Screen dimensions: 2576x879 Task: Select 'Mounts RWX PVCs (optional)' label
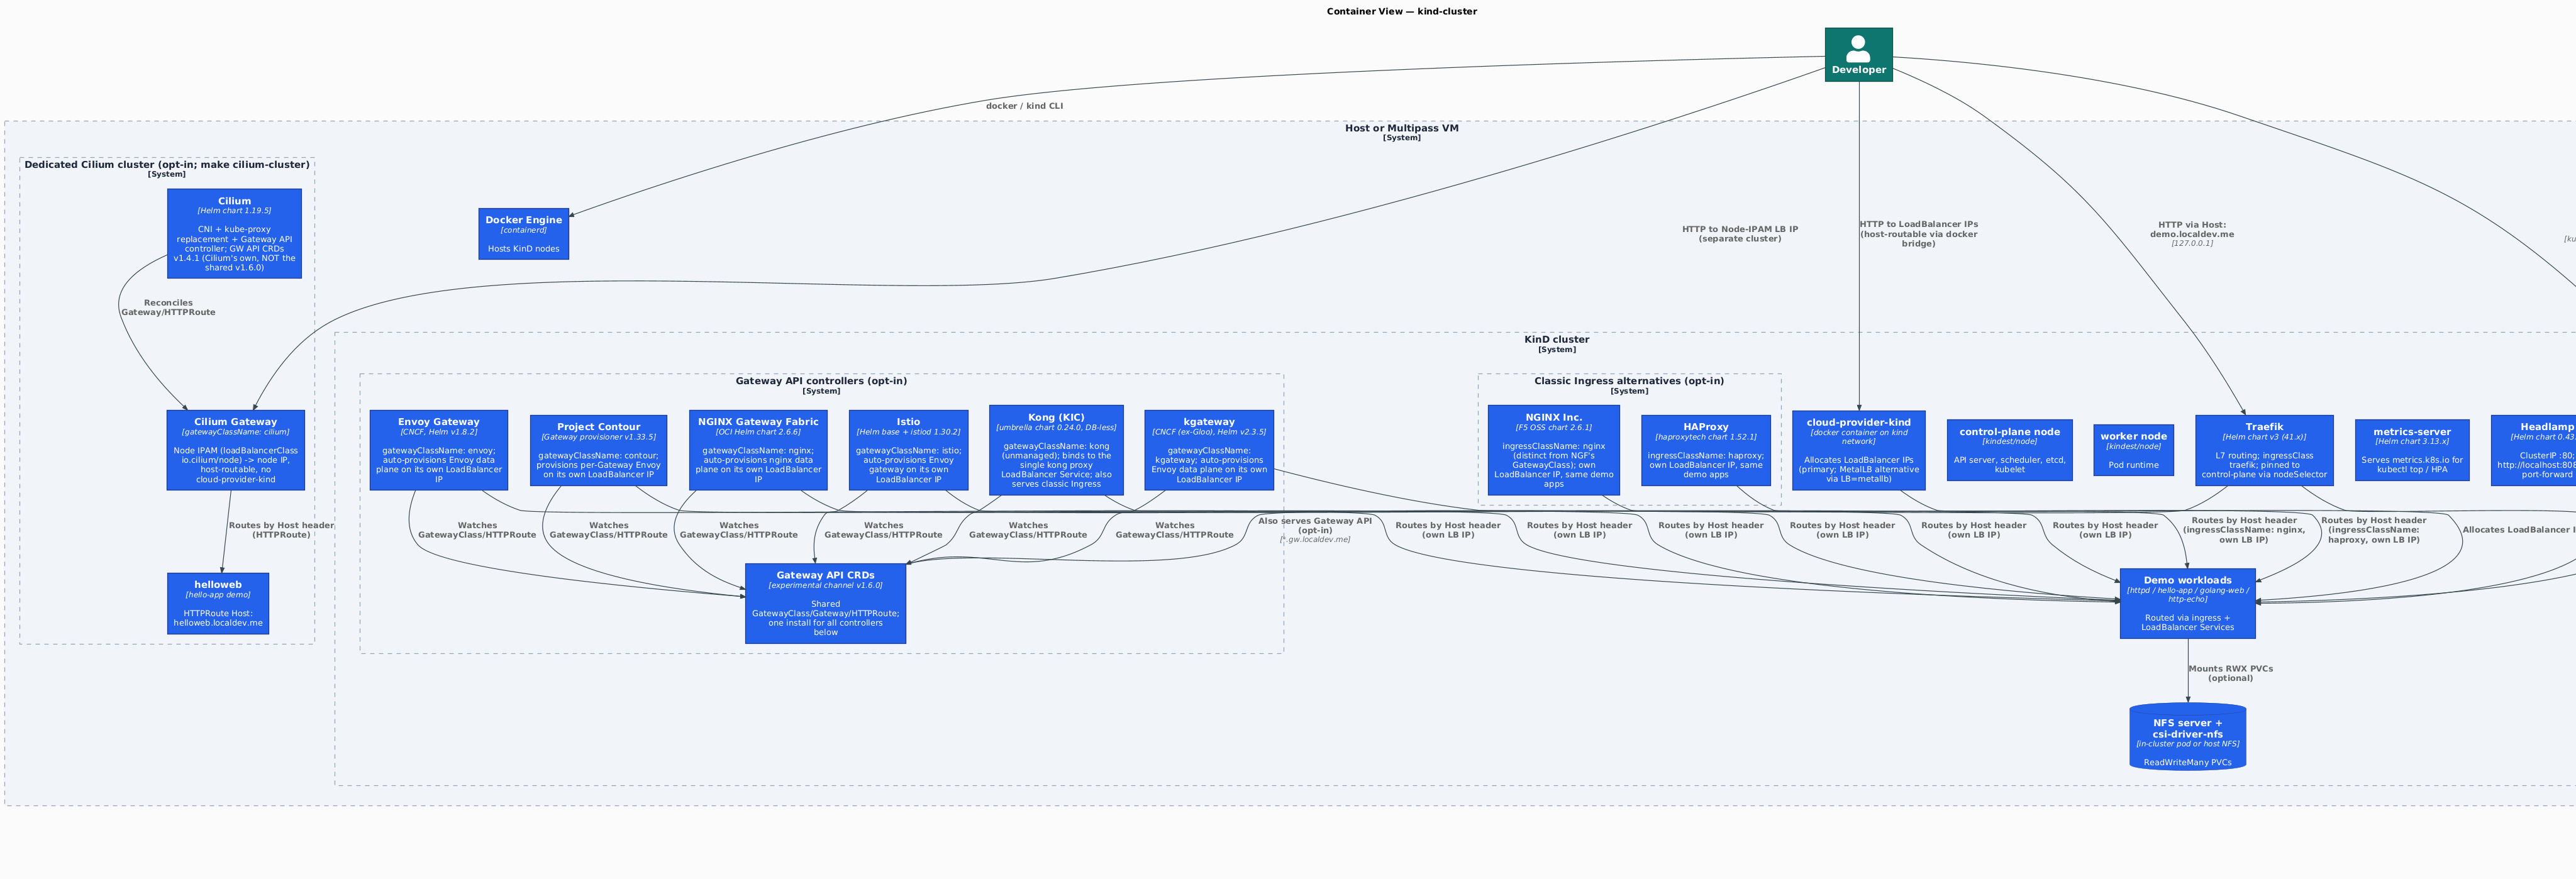pos(2231,674)
